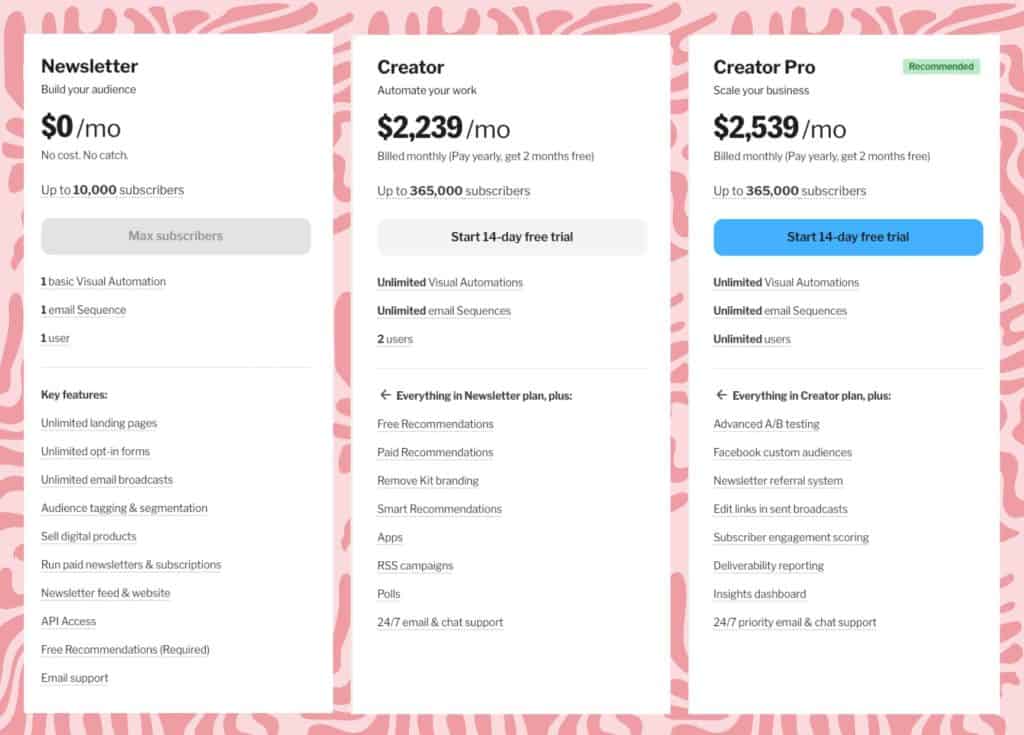Click the left arrow icon beside "Everything in Creator plan"

pyautogui.click(x=721, y=395)
